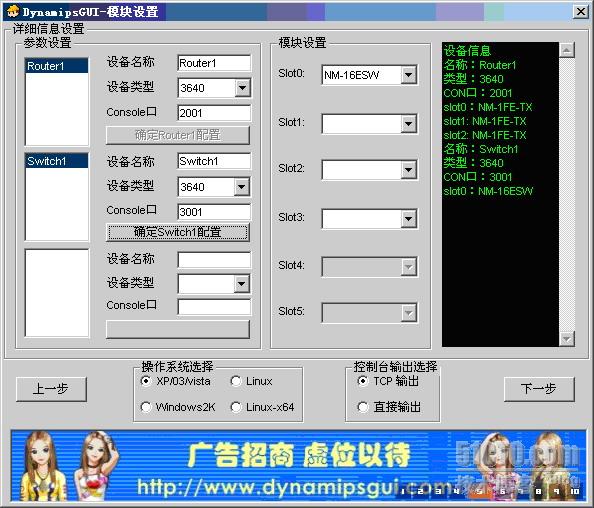Click the 设备信息 scrollbar track

[567, 194]
